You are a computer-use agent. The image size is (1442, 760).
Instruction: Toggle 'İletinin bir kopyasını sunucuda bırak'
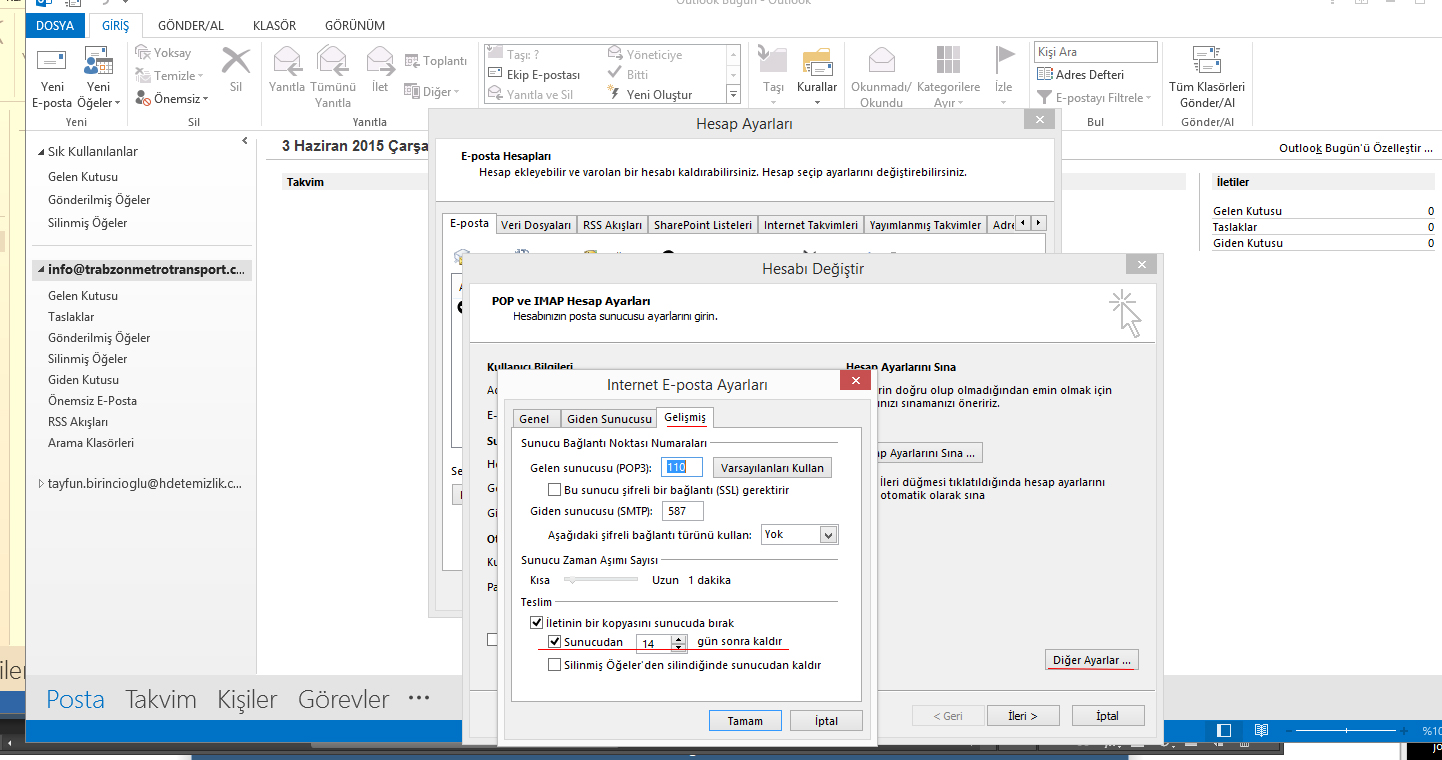pyautogui.click(x=537, y=623)
